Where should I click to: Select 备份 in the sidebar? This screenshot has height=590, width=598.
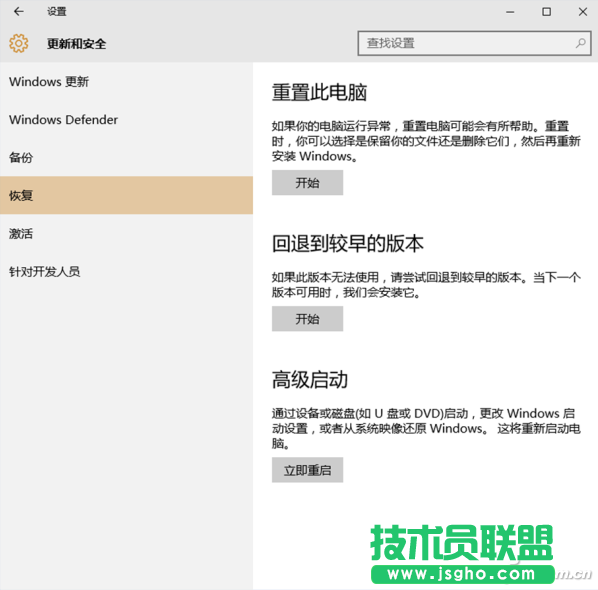click(x=126, y=158)
